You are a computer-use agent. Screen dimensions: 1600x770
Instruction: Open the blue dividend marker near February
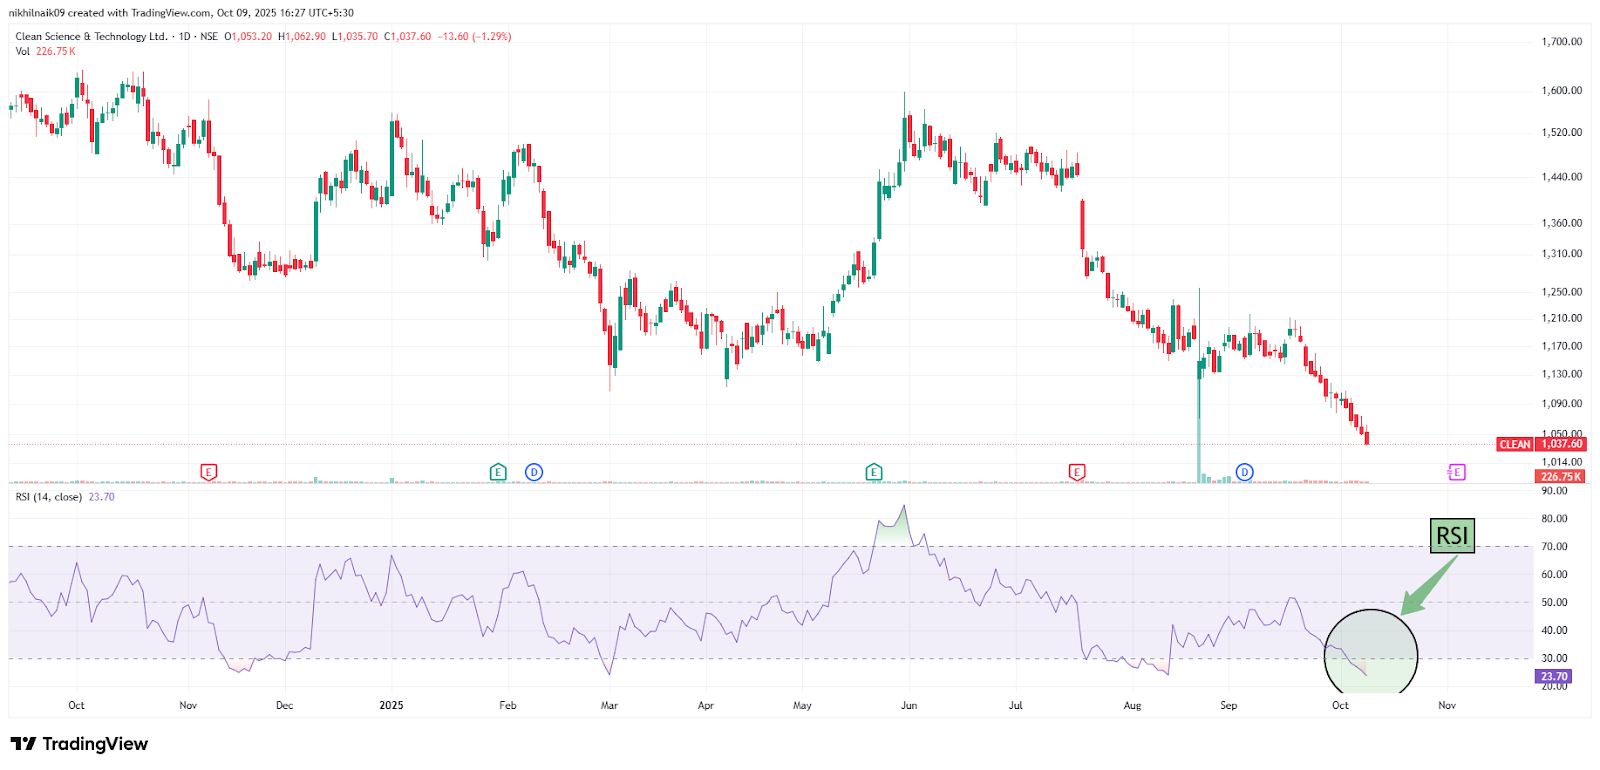pos(534,472)
